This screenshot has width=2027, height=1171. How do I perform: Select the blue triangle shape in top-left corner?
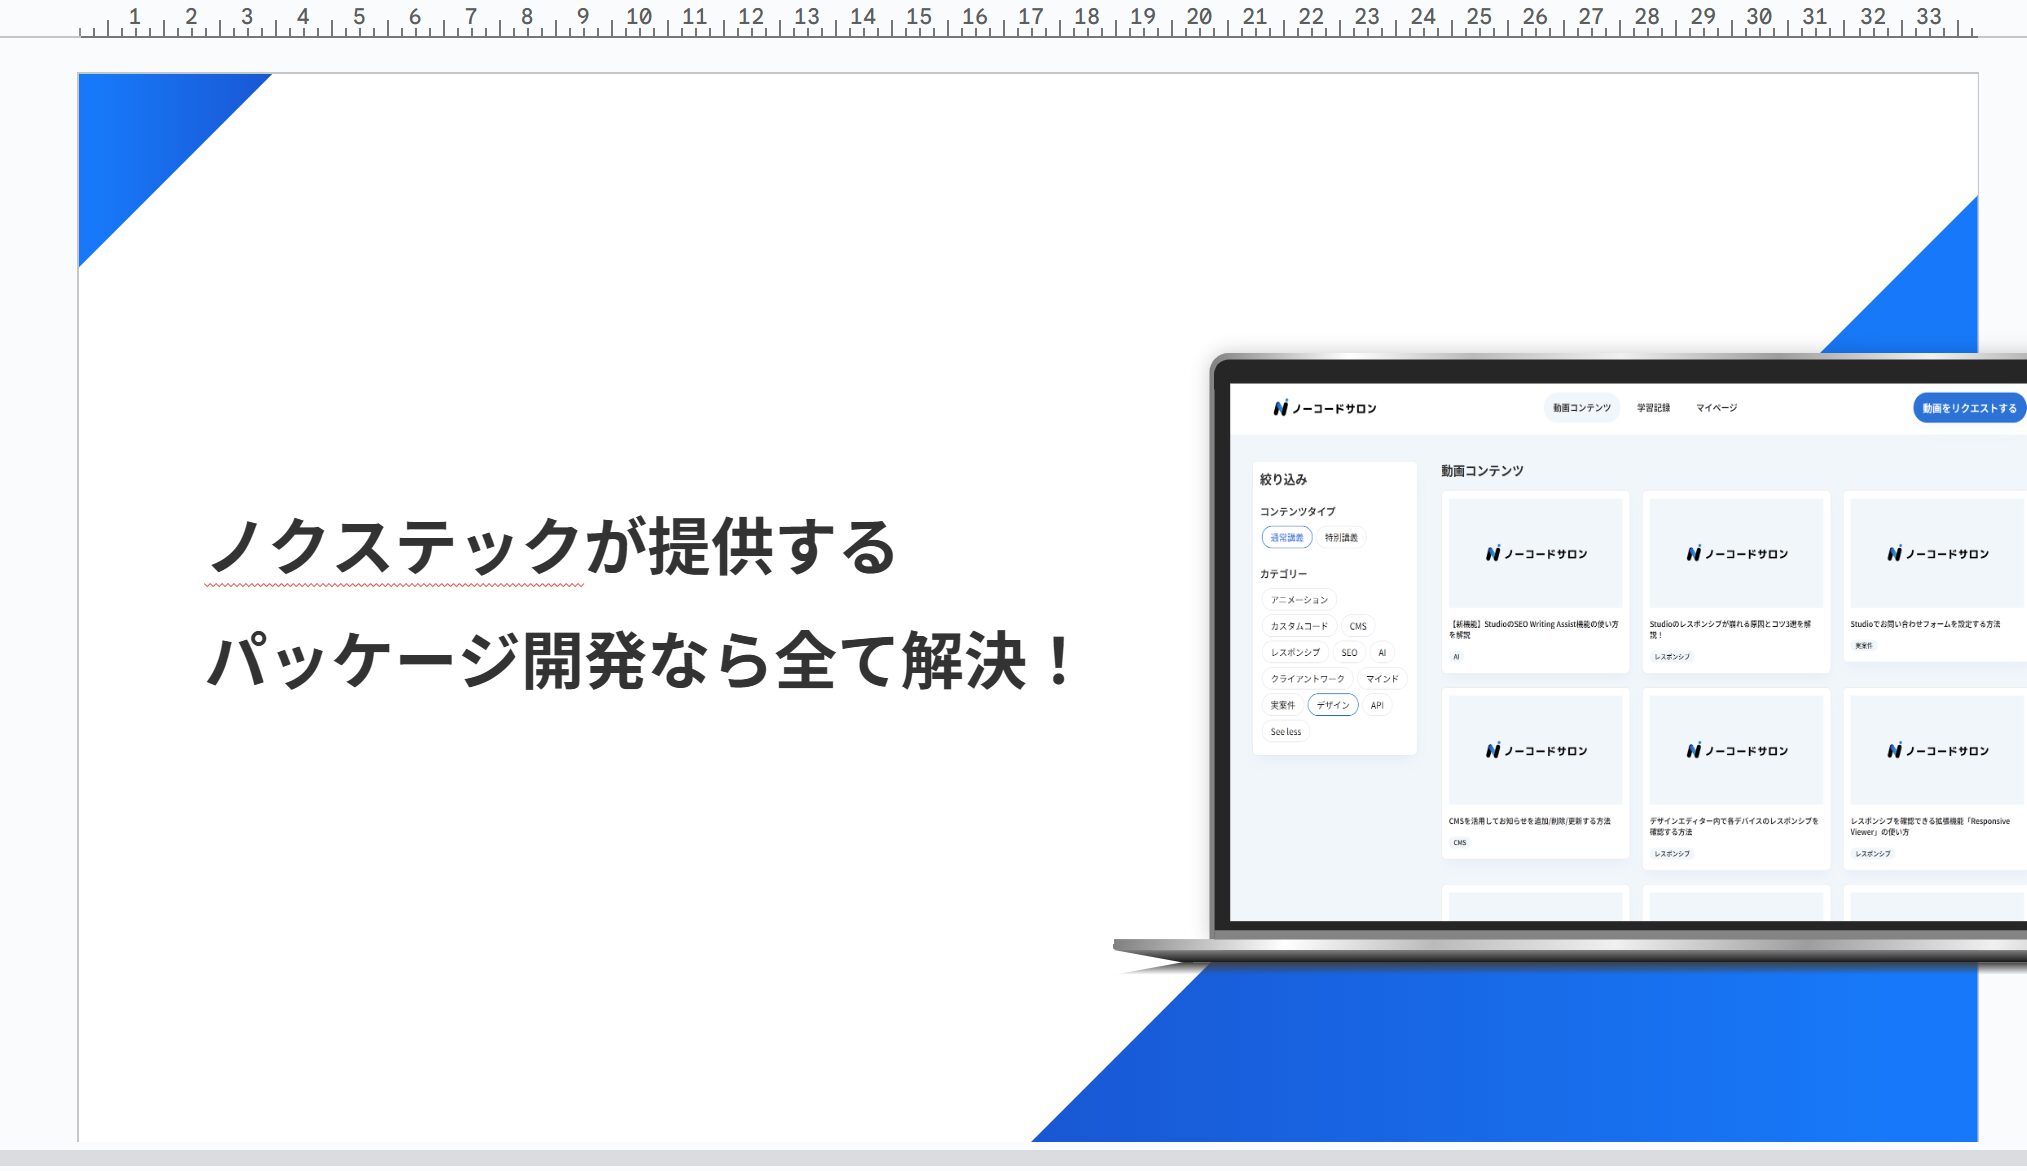click(x=145, y=140)
